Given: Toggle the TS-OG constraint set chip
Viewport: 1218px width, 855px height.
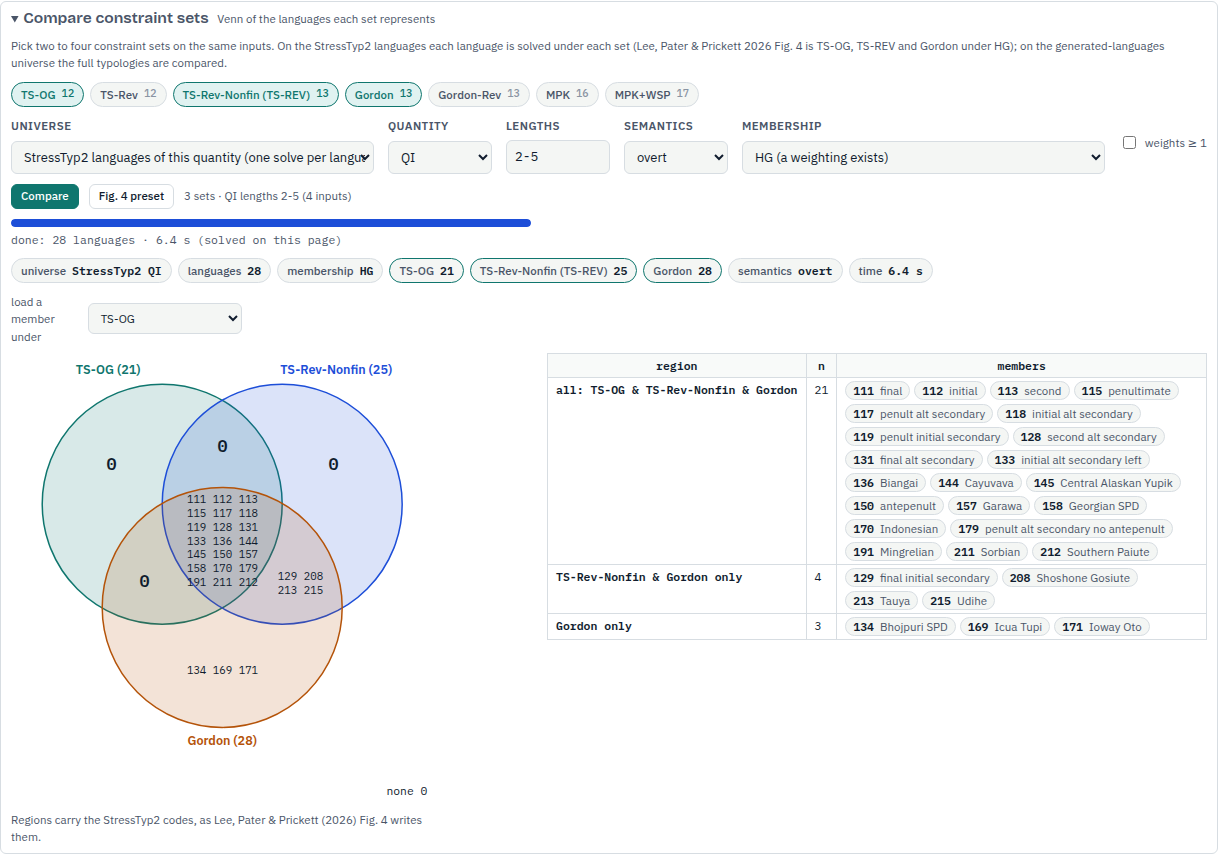Looking at the screenshot, I should click(48, 95).
